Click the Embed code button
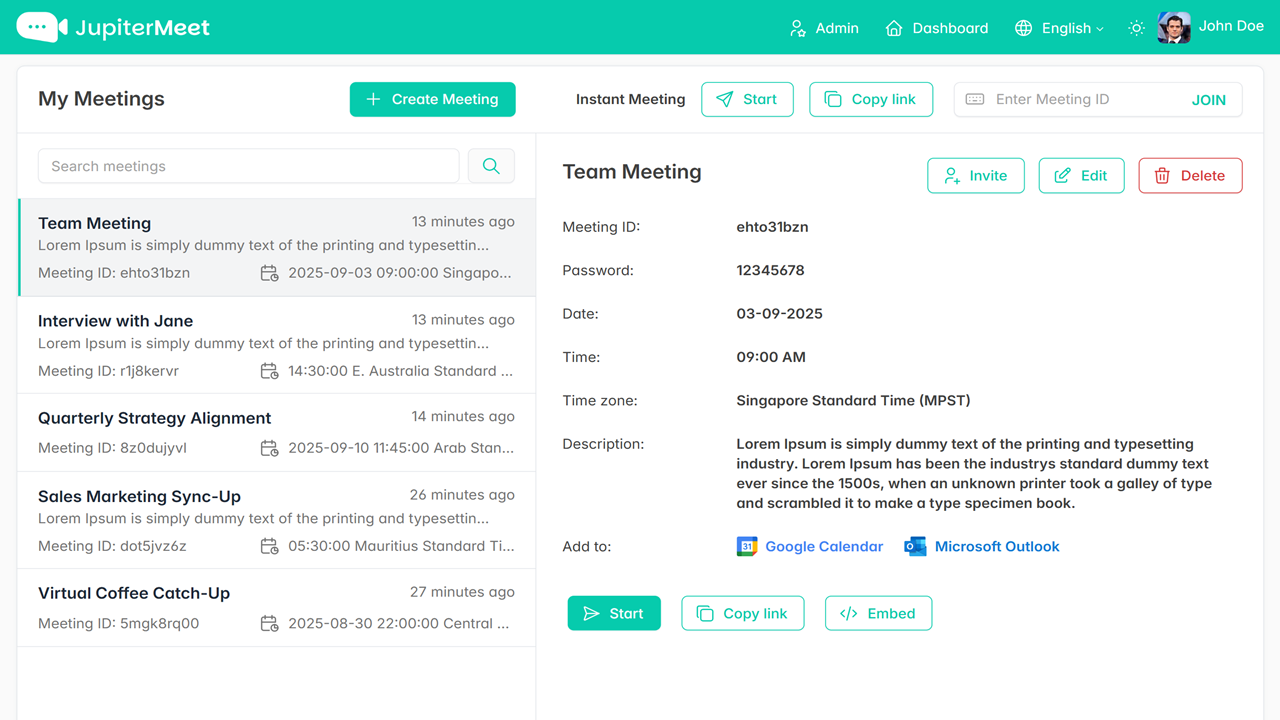Viewport: 1280px width, 720px height. point(878,614)
